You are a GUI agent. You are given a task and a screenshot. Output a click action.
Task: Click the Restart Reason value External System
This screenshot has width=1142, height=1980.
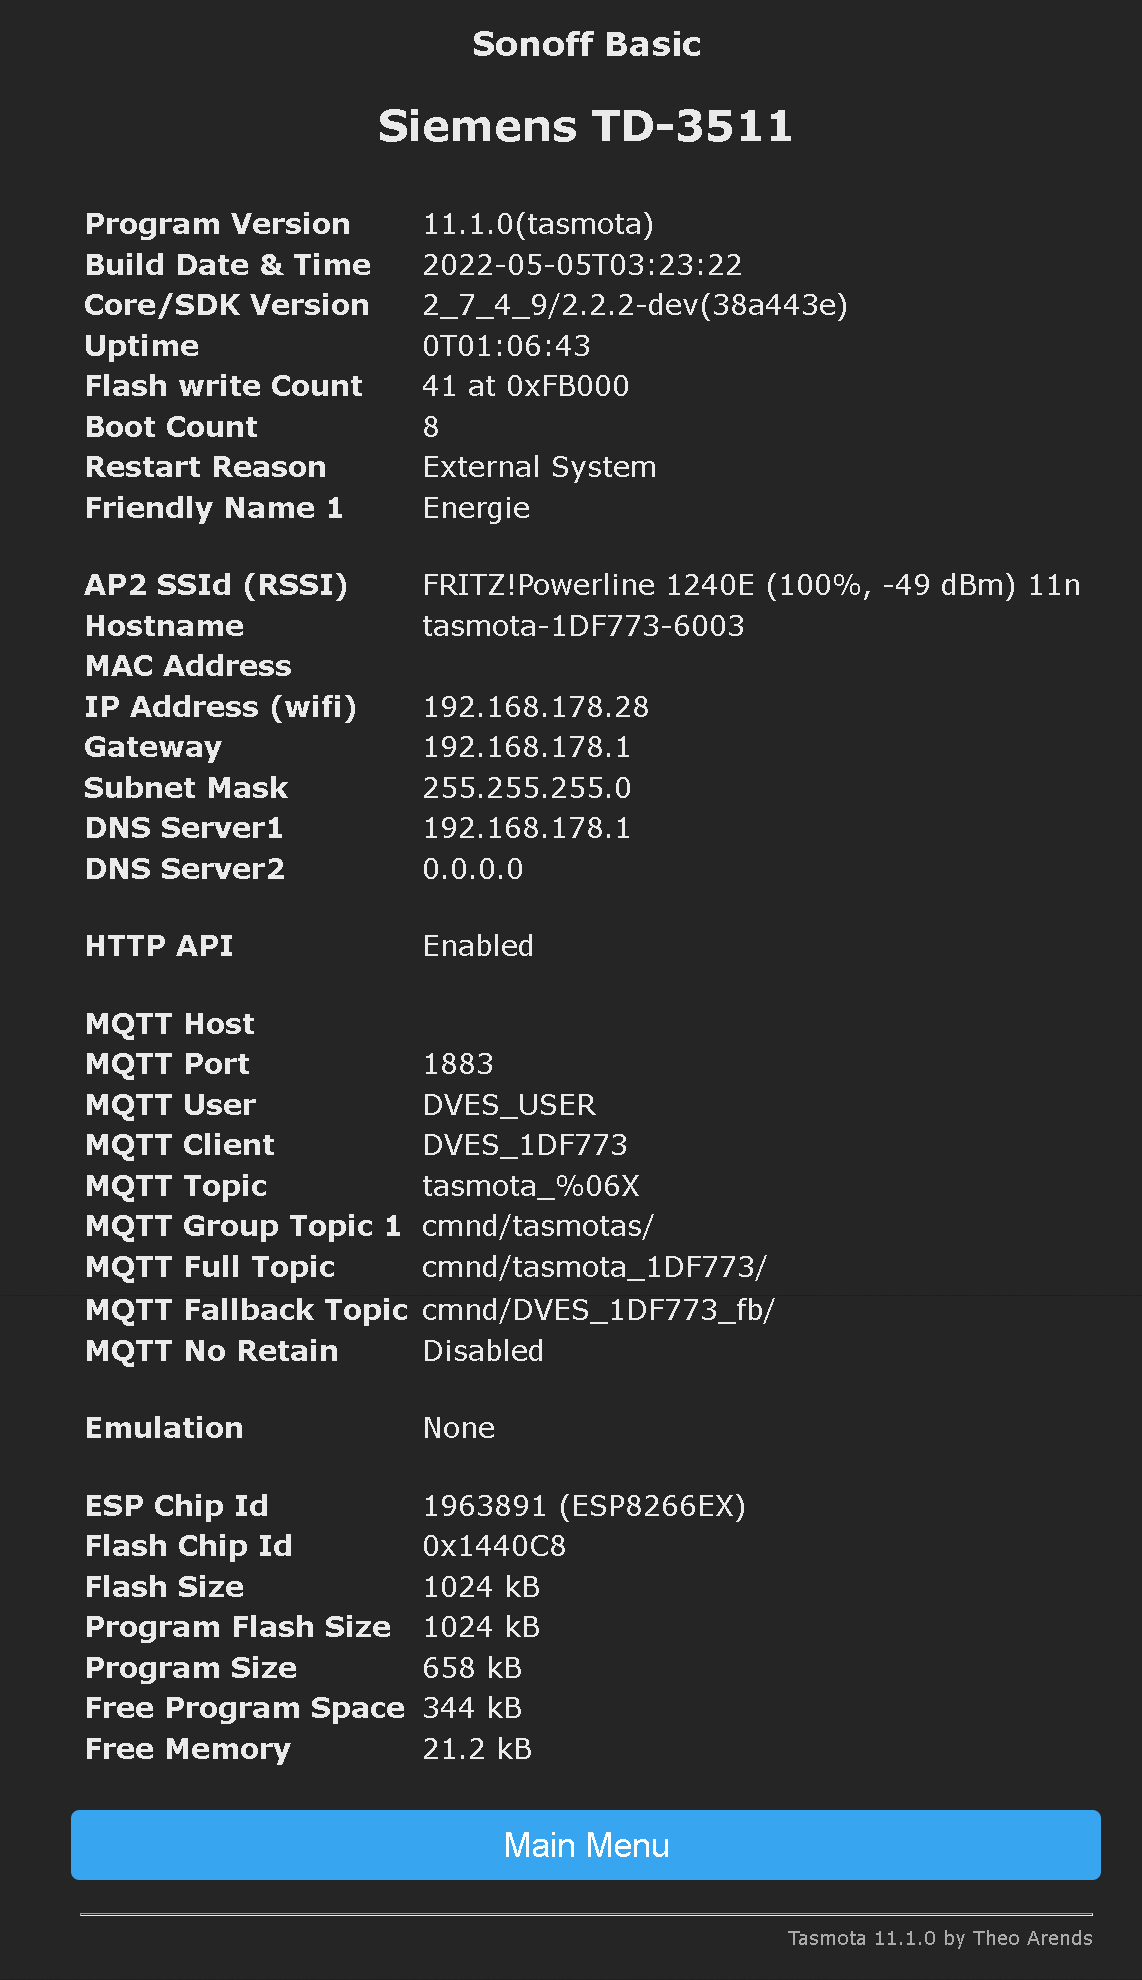pyautogui.click(x=539, y=467)
